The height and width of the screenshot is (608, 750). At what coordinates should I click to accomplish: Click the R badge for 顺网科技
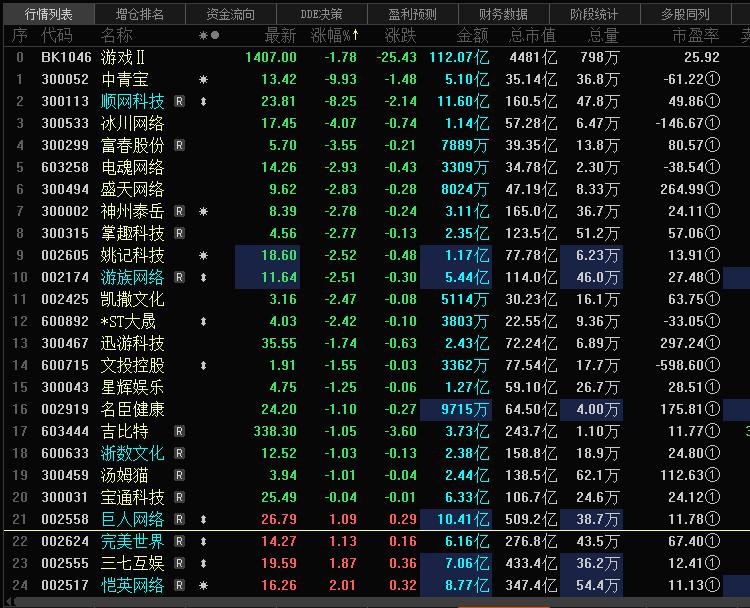click(179, 101)
